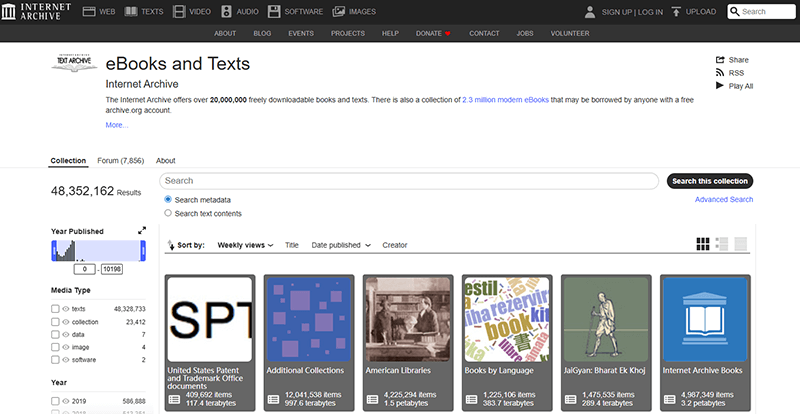Click the magnifier icon in top search

pyautogui.click(x=735, y=11)
